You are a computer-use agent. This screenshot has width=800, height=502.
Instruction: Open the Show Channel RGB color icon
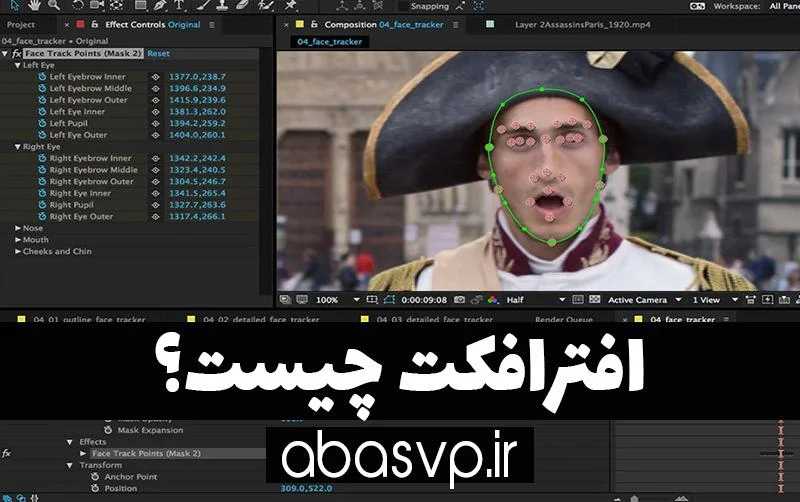click(493, 299)
